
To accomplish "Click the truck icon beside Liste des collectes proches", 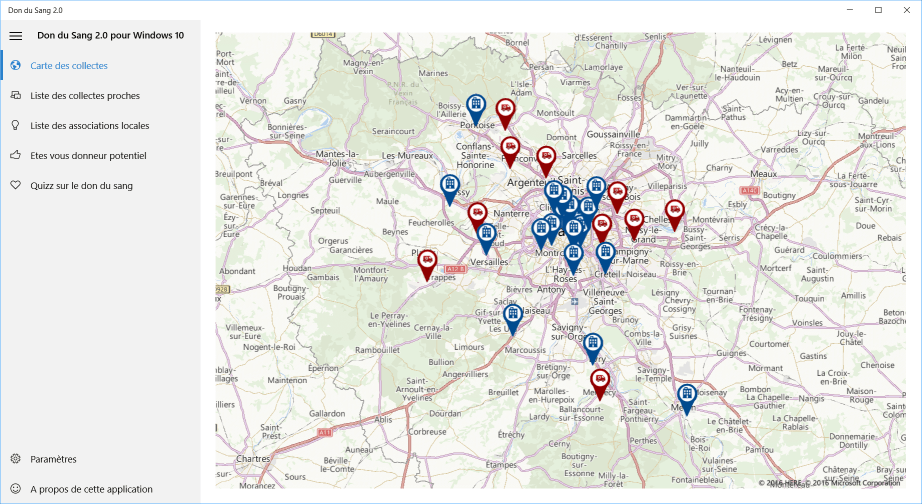I will 16,95.
